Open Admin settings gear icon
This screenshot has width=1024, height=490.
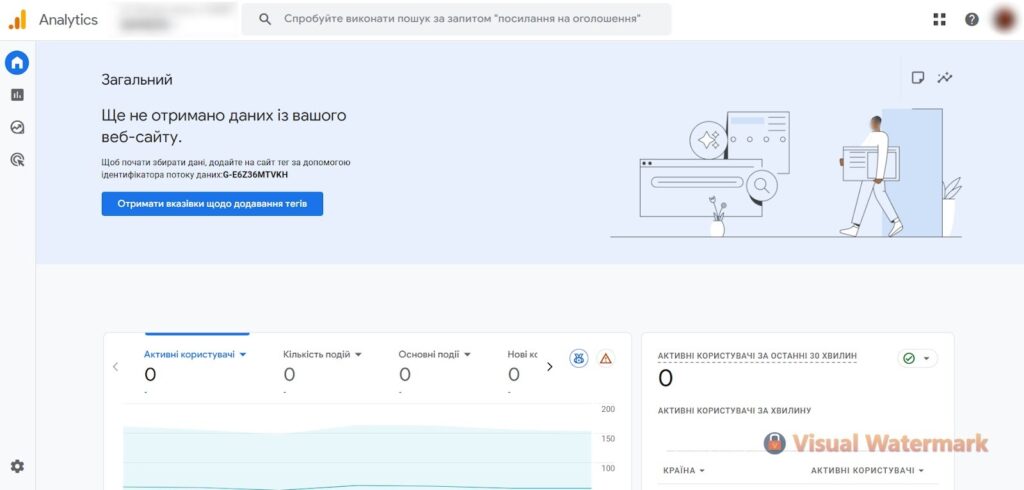pos(17,466)
